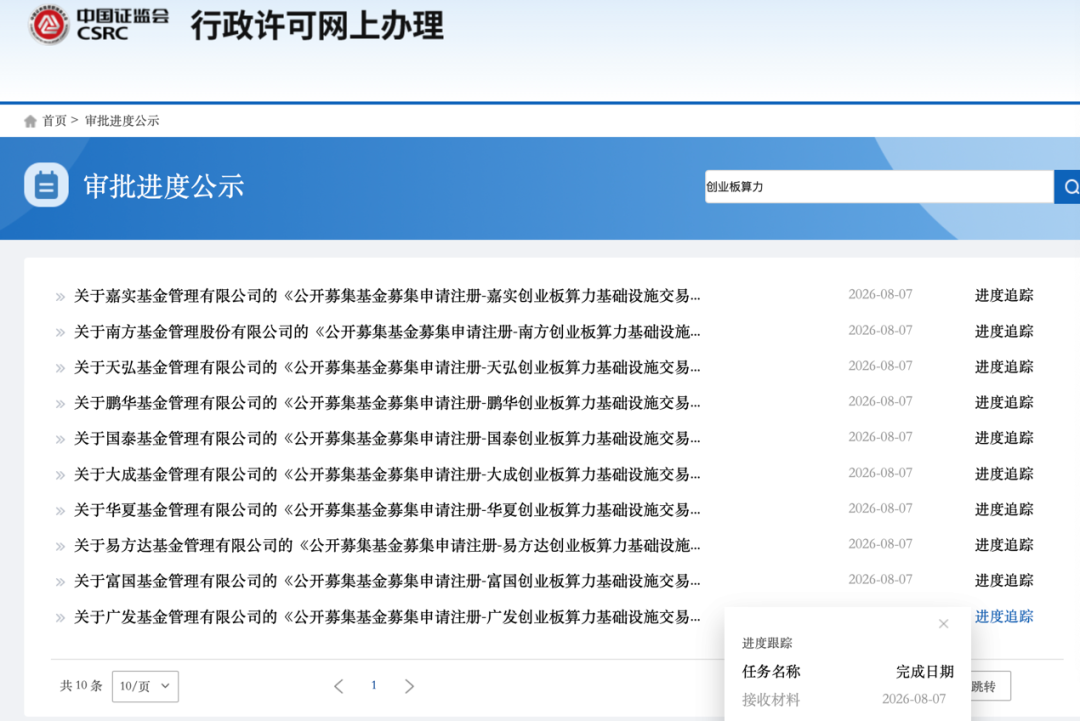Click the double-chevron icon before 南方基金 row

[61, 333]
